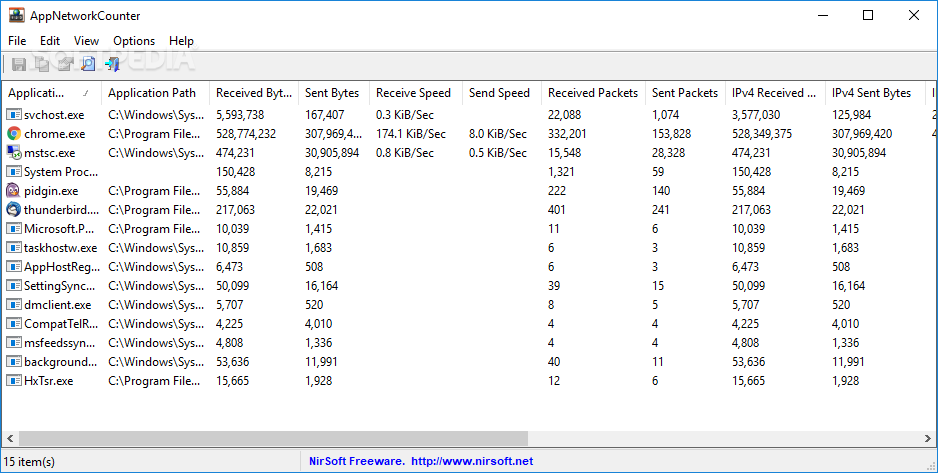Click the System Process row icon
This screenshot has width=938, height=473.
14,172
